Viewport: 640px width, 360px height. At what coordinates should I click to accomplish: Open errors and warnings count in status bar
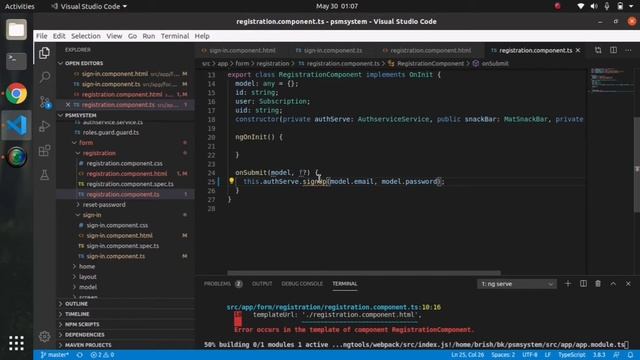(102, 355)
